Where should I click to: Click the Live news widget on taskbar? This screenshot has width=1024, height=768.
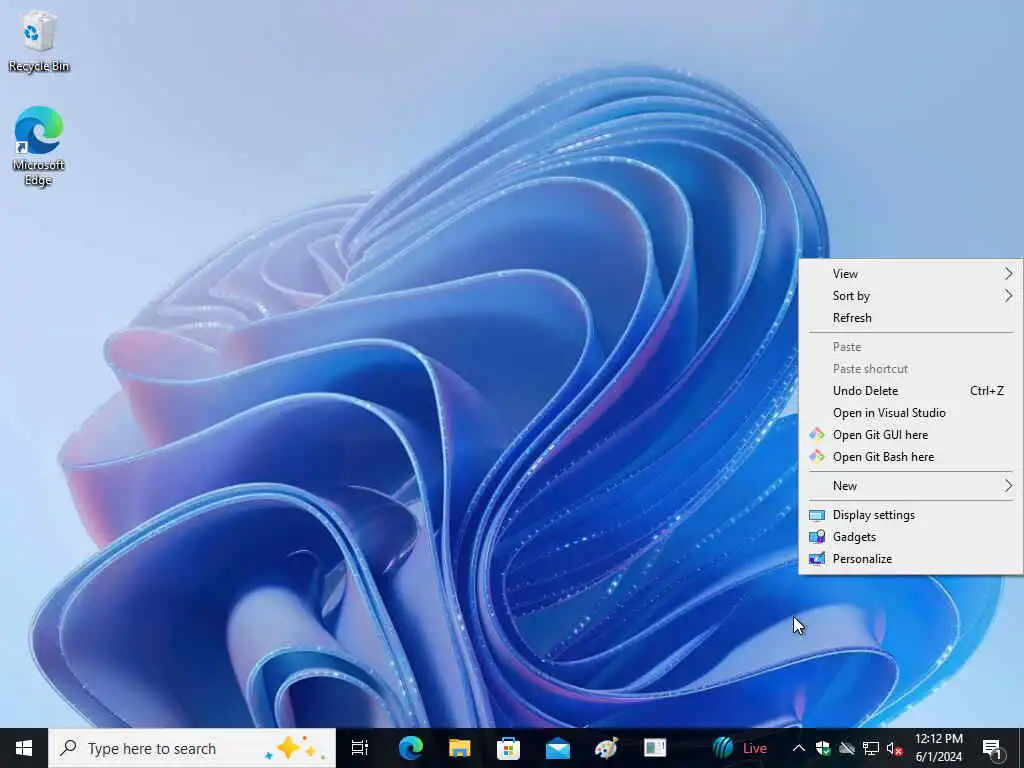pyautogui.click(x=739, y=748)
